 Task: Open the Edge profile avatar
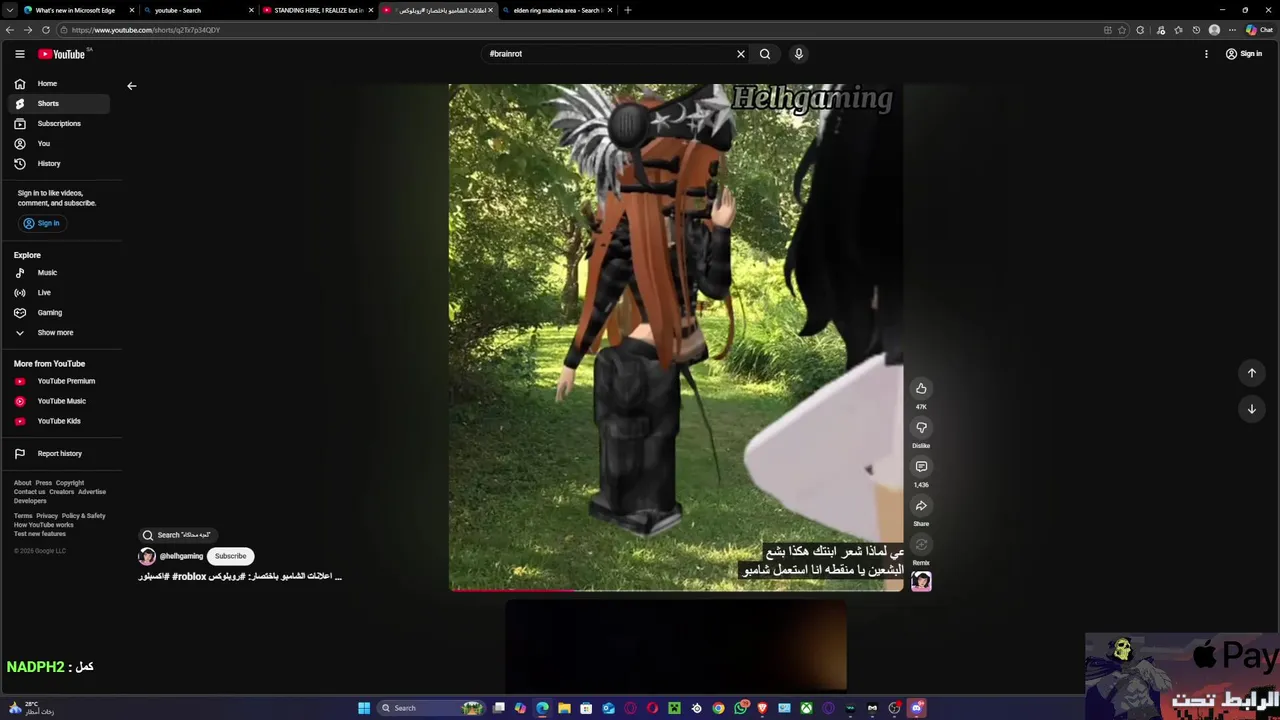coord(1215,30)
